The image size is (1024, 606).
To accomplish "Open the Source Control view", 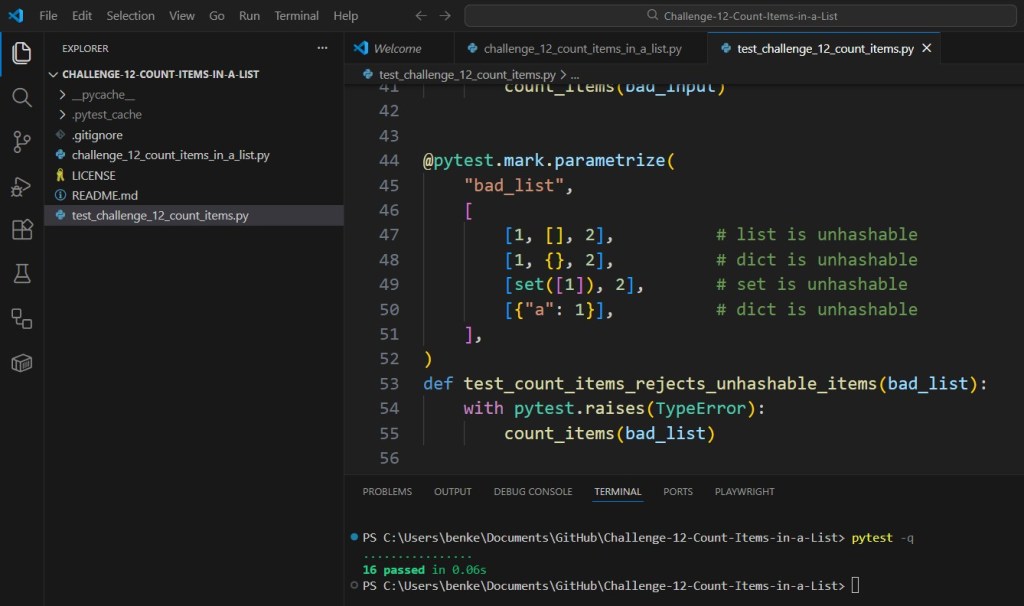I will pos(21,142).
